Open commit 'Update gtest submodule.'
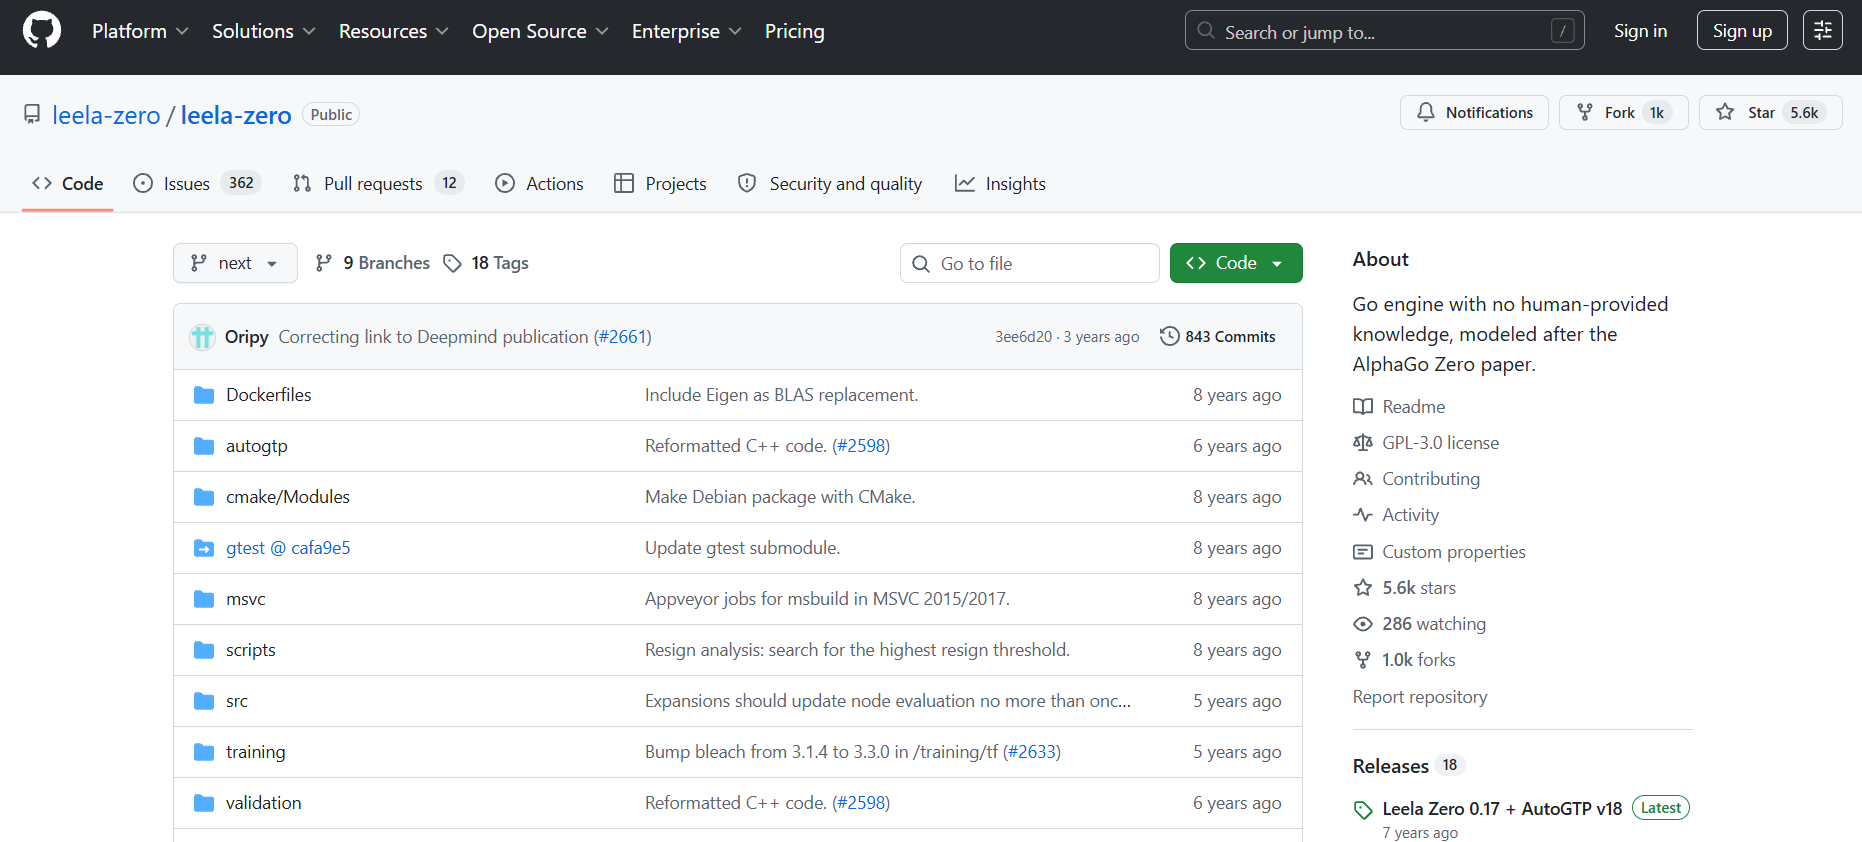Screen dimensions: 1862x842 (x=742, y=548)
